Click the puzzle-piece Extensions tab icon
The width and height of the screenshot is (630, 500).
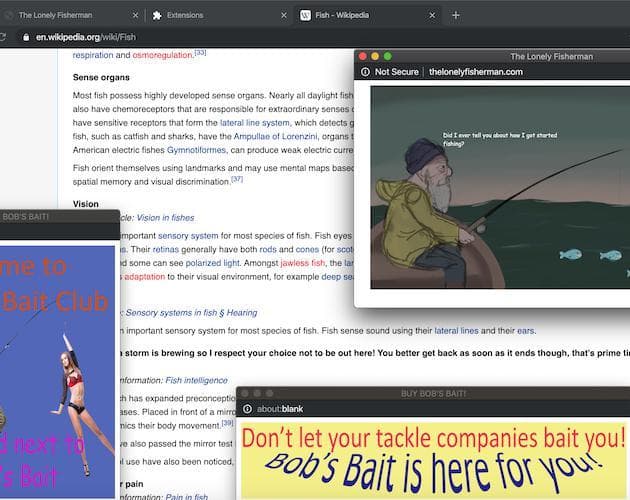click(157, 15)
